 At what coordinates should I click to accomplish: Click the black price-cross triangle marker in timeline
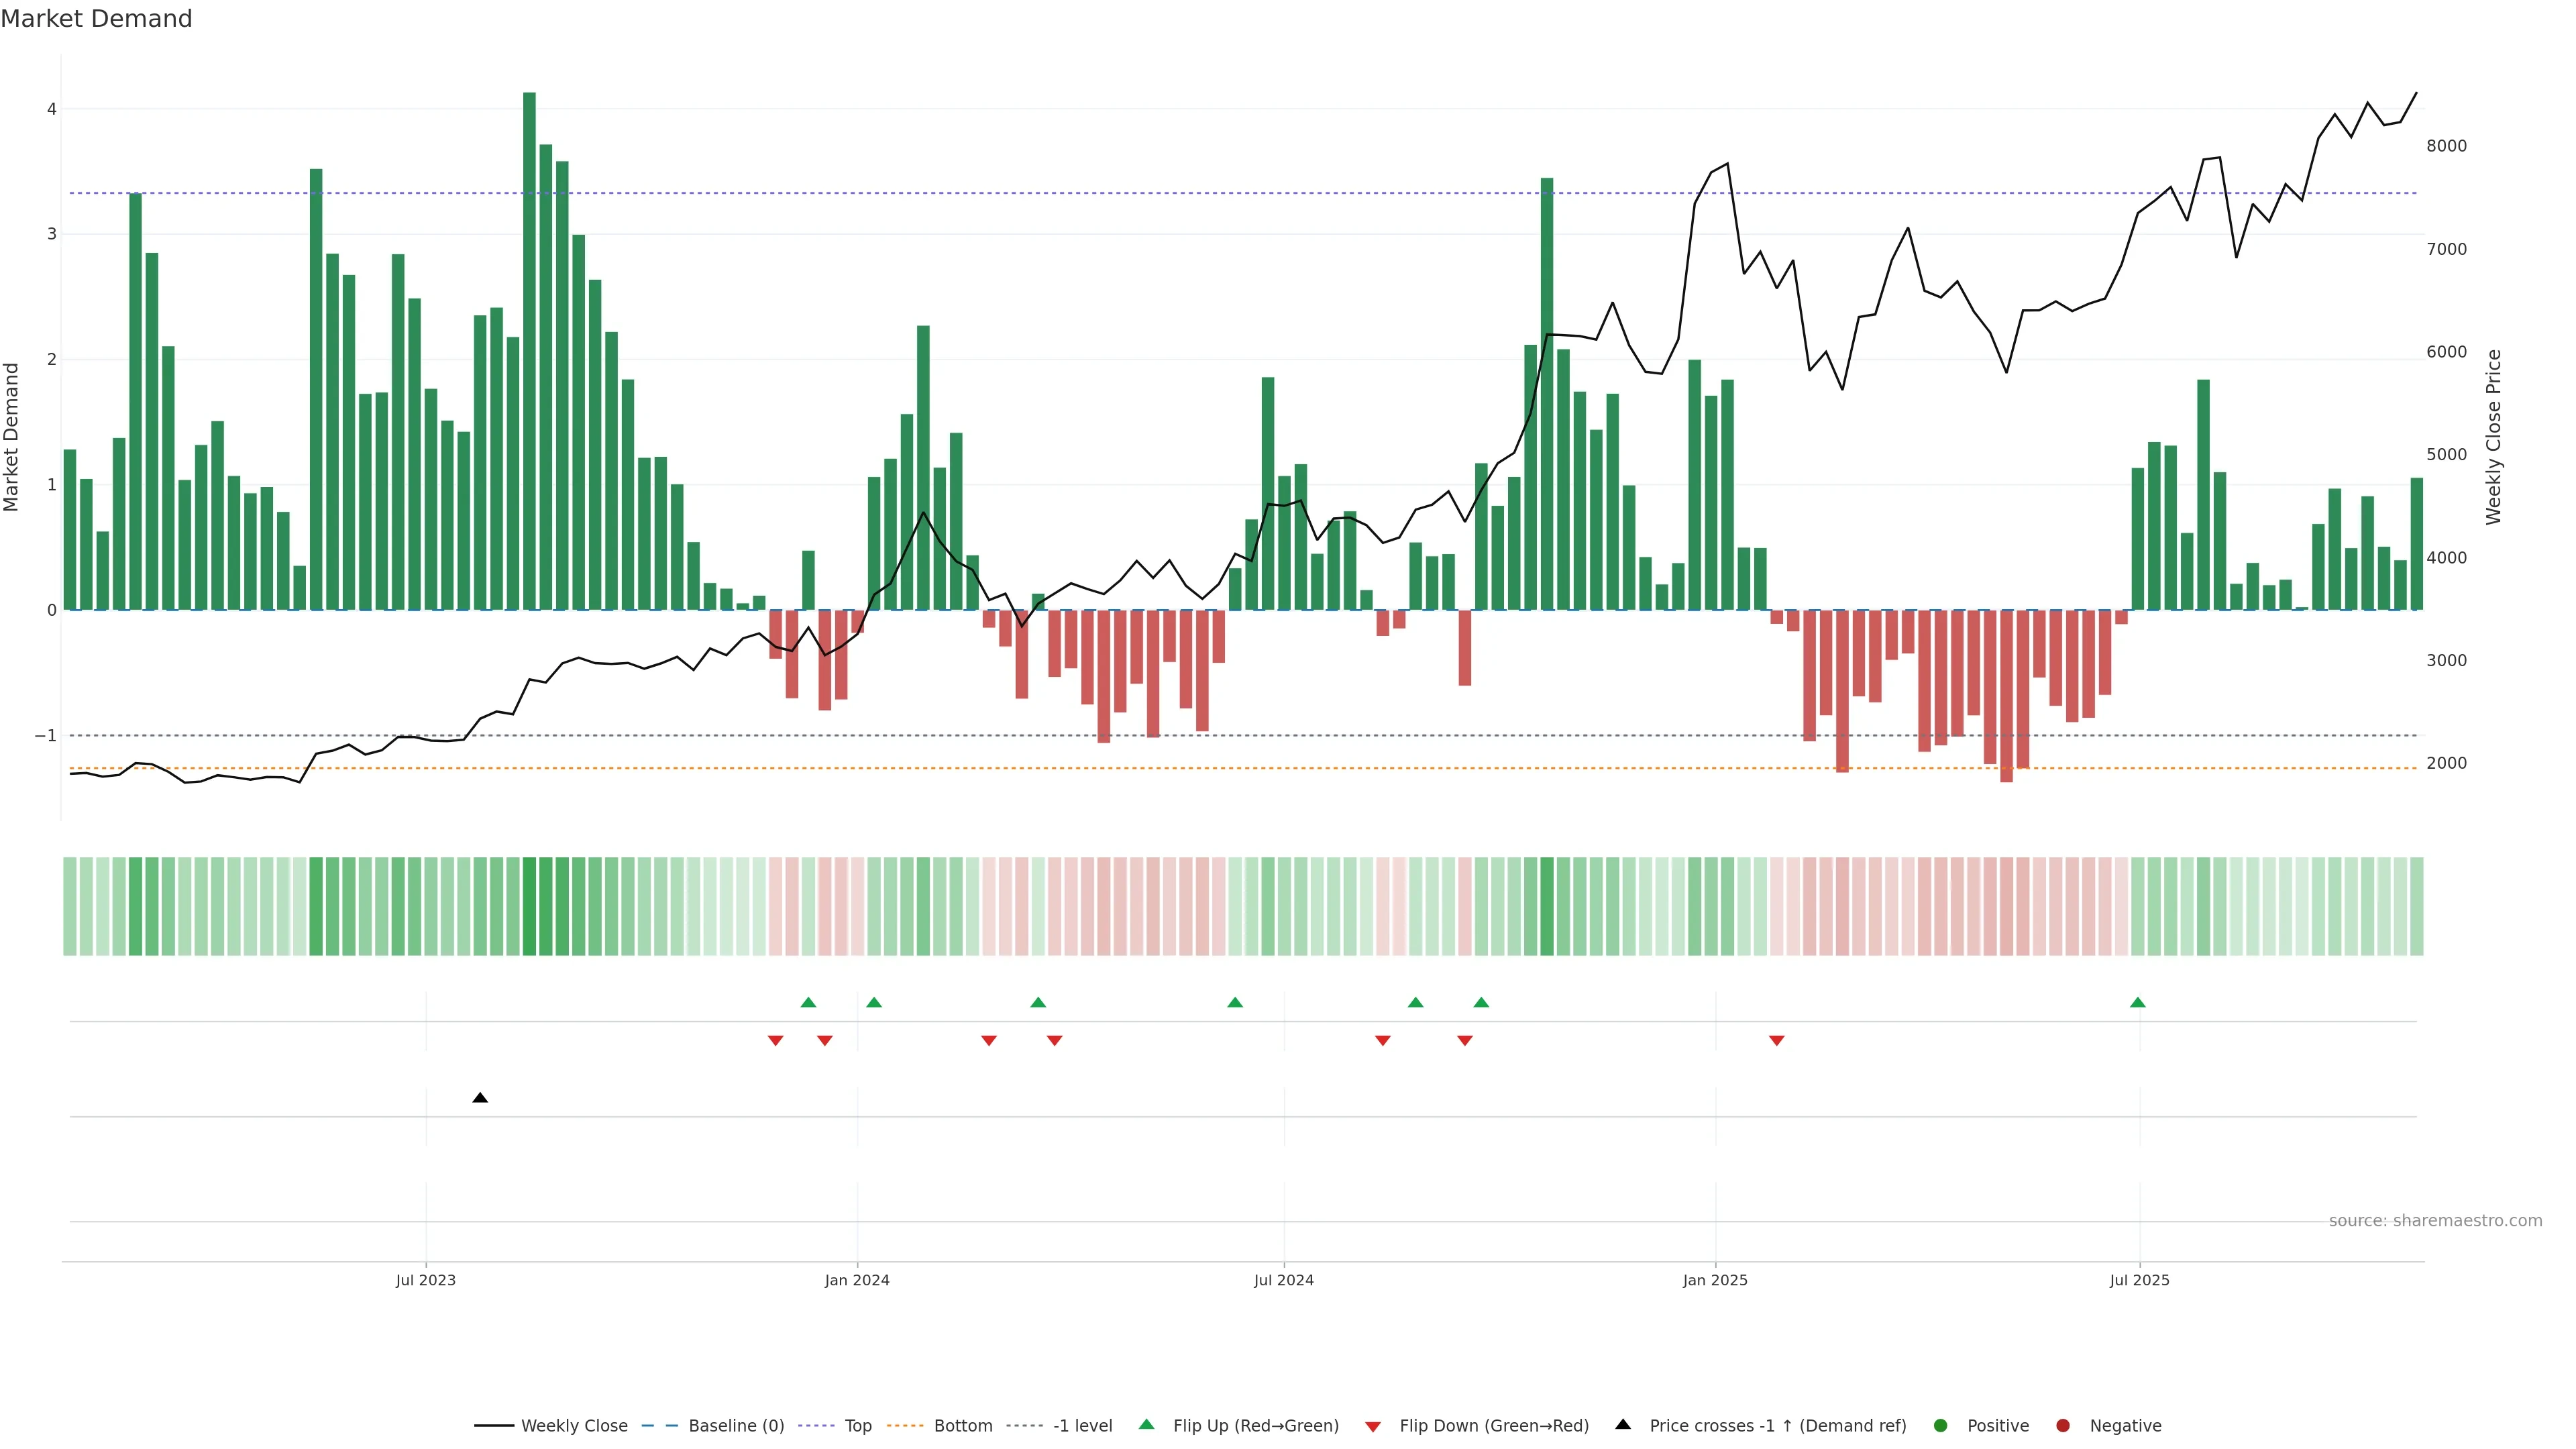(480, 1098)
